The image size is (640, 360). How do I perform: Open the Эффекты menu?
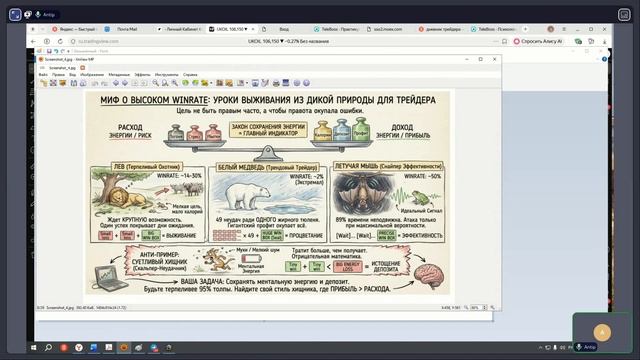[x=142, y=75]
